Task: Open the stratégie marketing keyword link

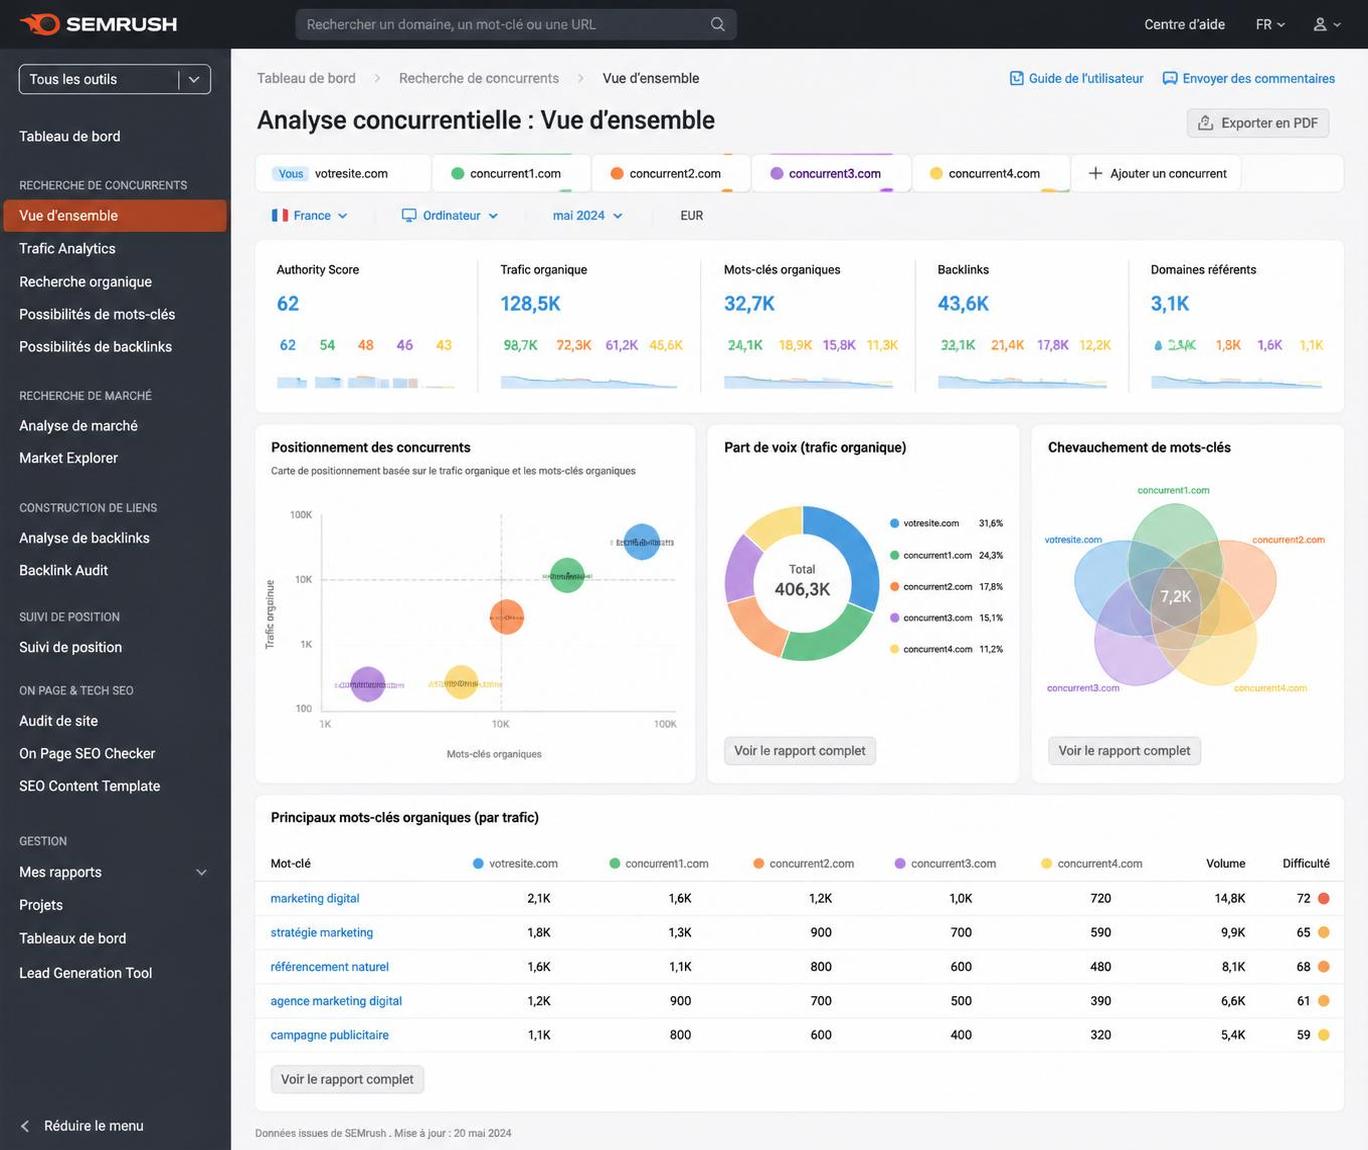Action: pos(322,932)
